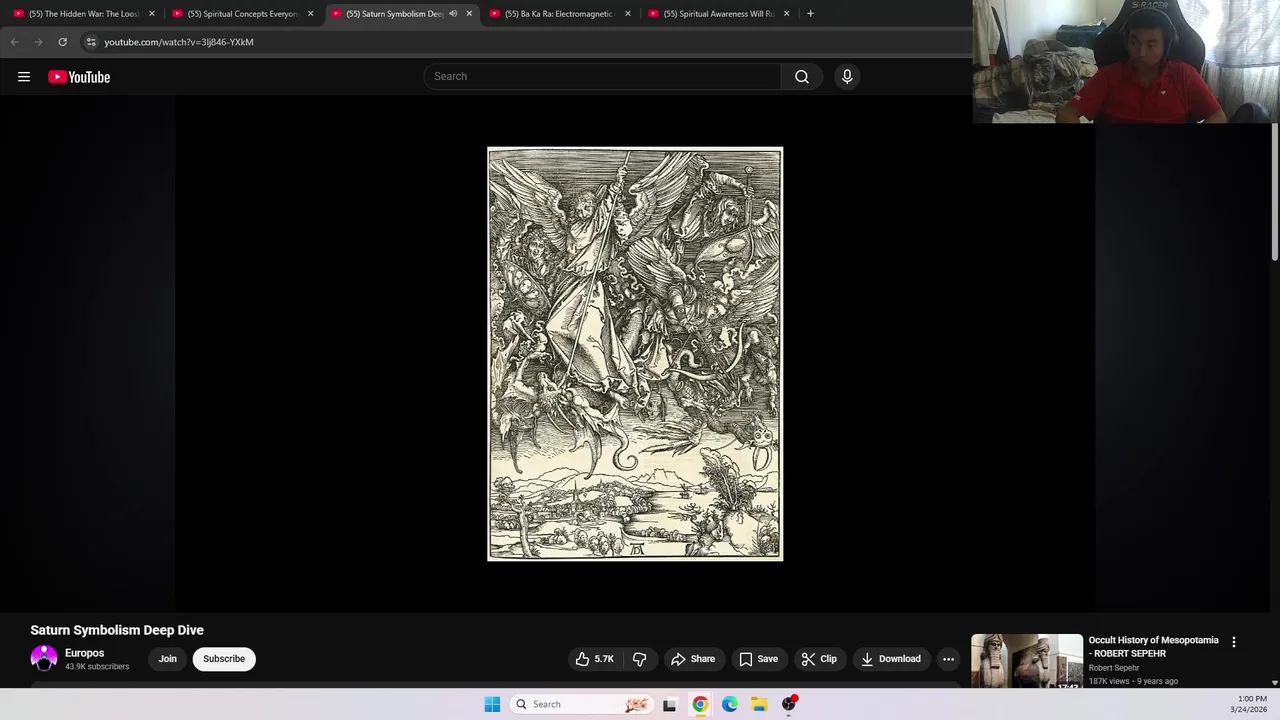
Task: Open the Occult History of Mesopotamia title
Action: click(x=1154, y=647)
